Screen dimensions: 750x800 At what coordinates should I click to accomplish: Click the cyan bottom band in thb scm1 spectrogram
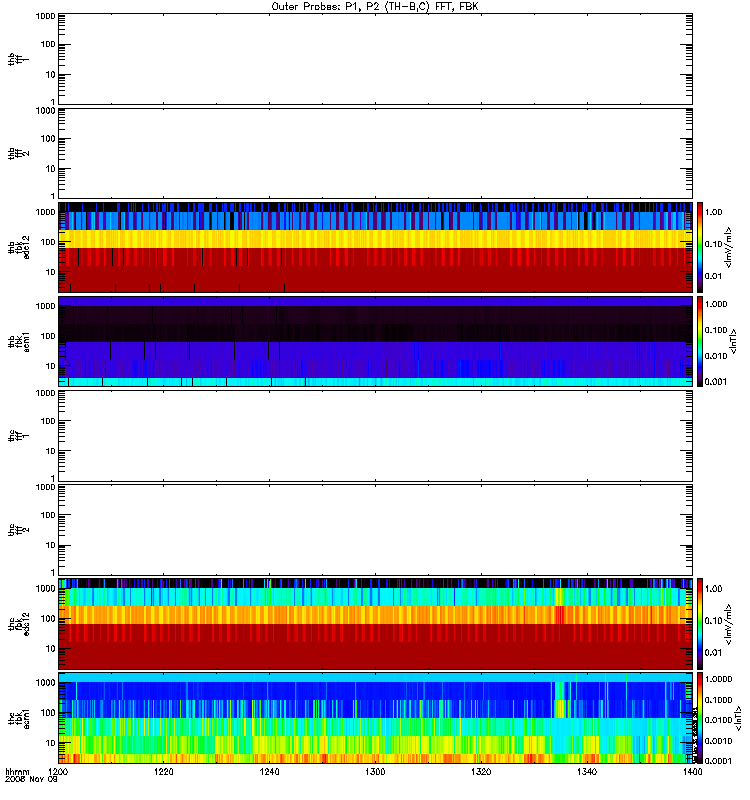[375, 382]
